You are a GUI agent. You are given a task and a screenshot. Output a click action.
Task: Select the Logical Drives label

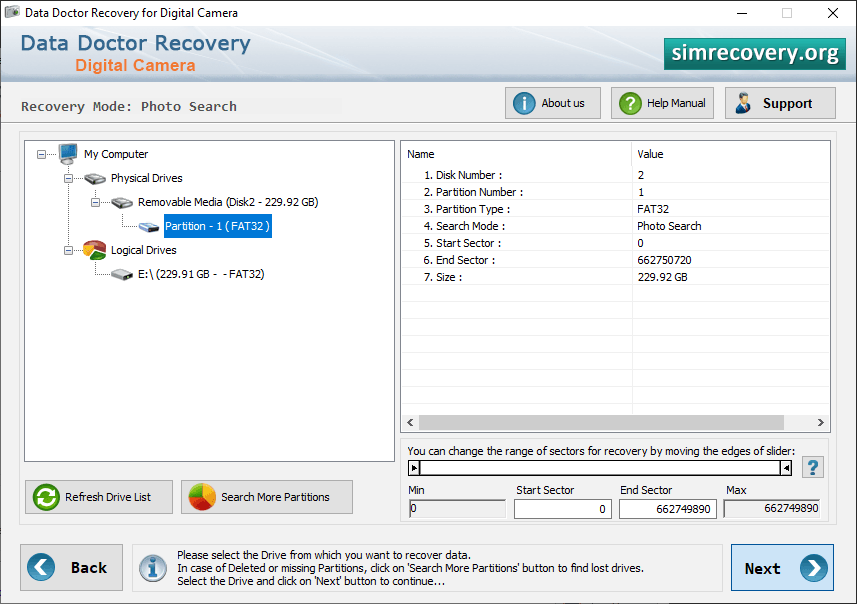144,250
